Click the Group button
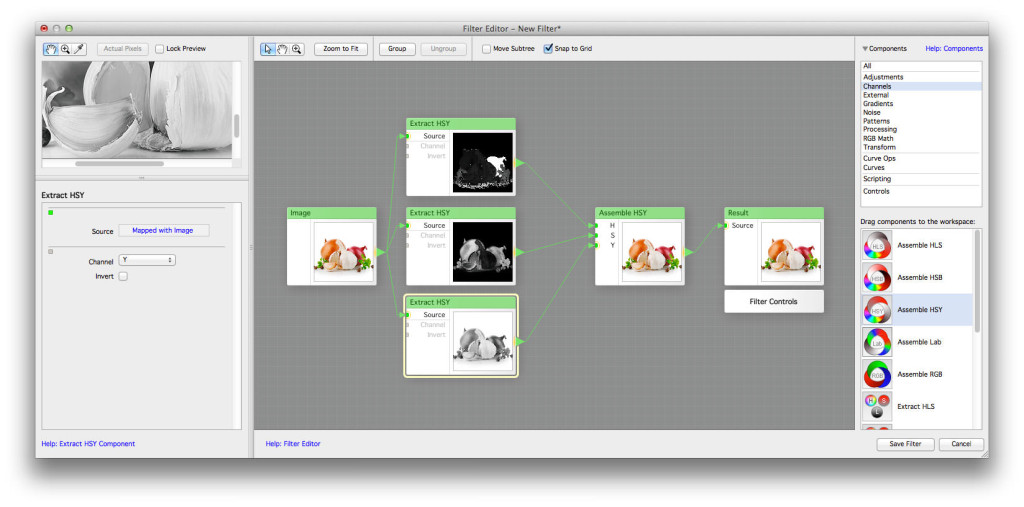Image resolution: width=1024 pixels, height=507 pixels. pyautogui.click(x=397, y=48)
